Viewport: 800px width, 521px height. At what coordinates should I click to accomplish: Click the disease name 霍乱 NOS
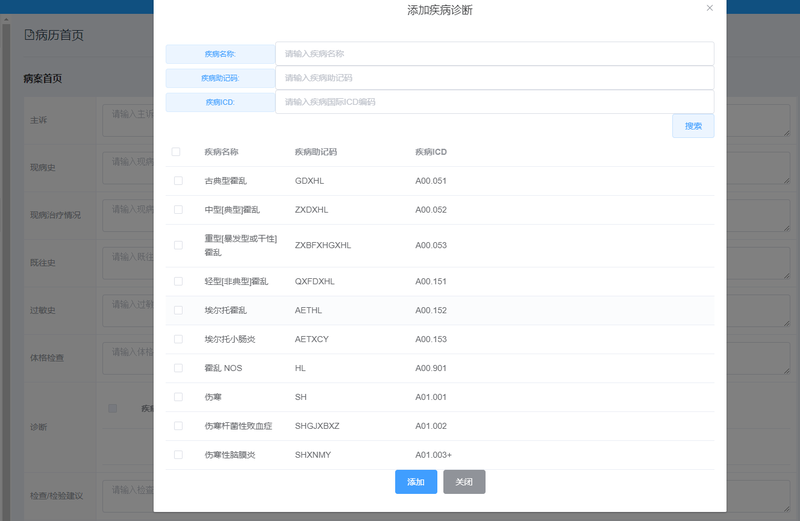point(223,368)
